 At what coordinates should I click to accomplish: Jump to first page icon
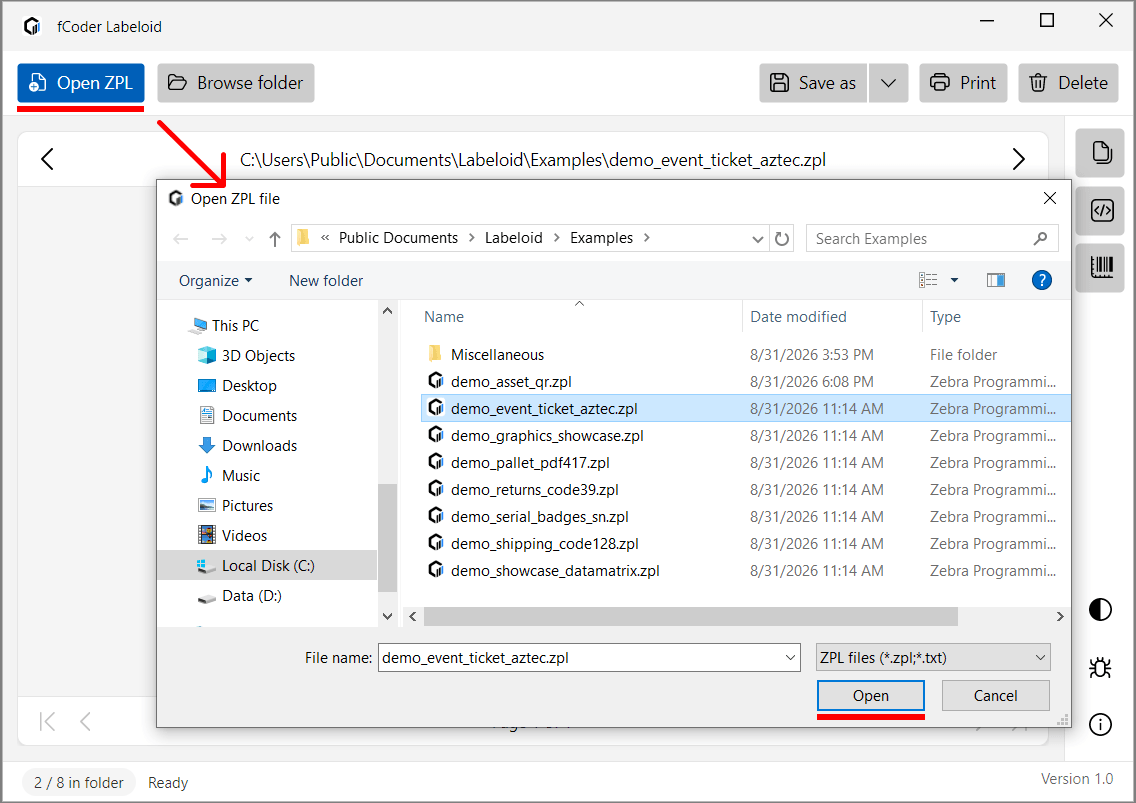[x=48, y=721]
